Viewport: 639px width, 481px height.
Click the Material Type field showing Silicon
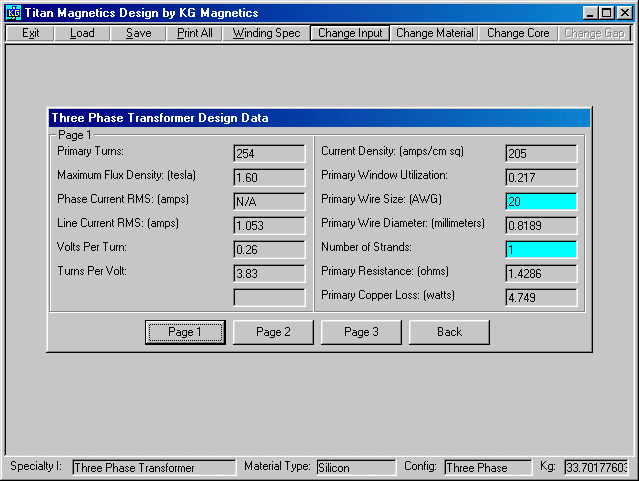356,468
